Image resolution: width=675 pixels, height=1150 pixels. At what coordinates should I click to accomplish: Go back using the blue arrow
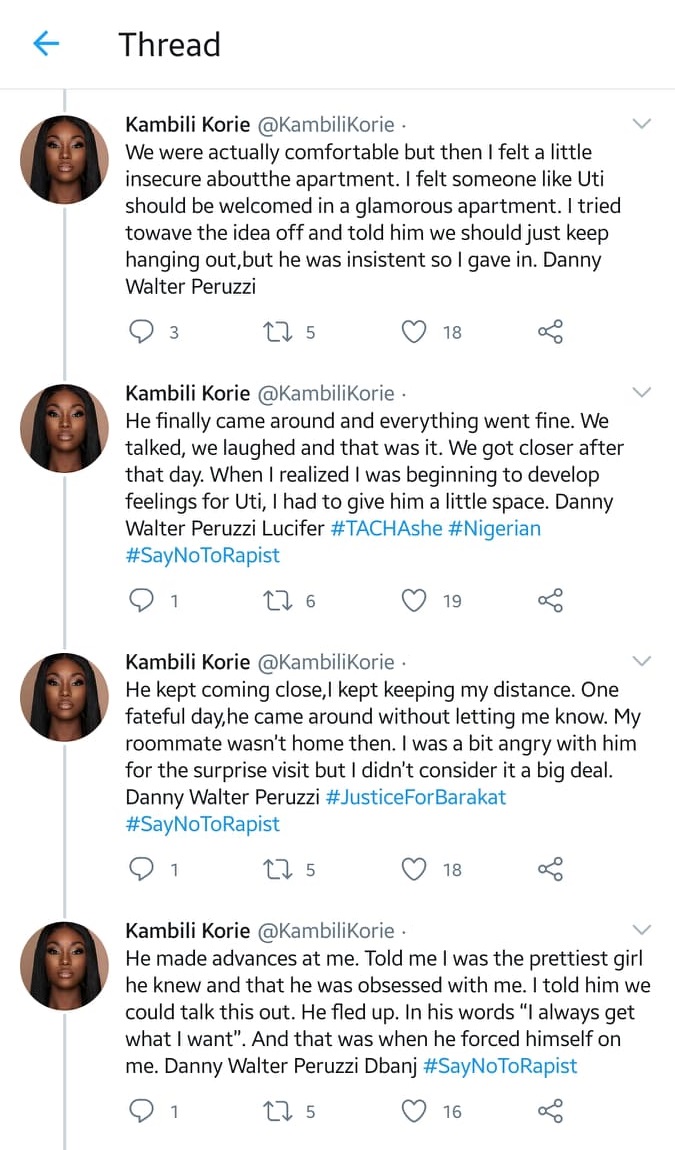(x=46, y=44)
